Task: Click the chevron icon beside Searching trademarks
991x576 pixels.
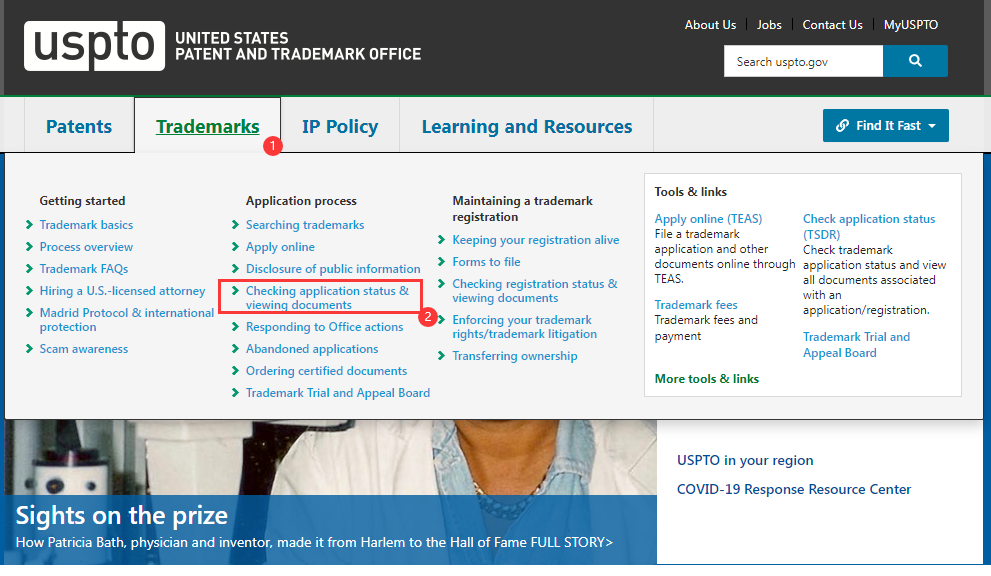Action: [x=235, y=224]
